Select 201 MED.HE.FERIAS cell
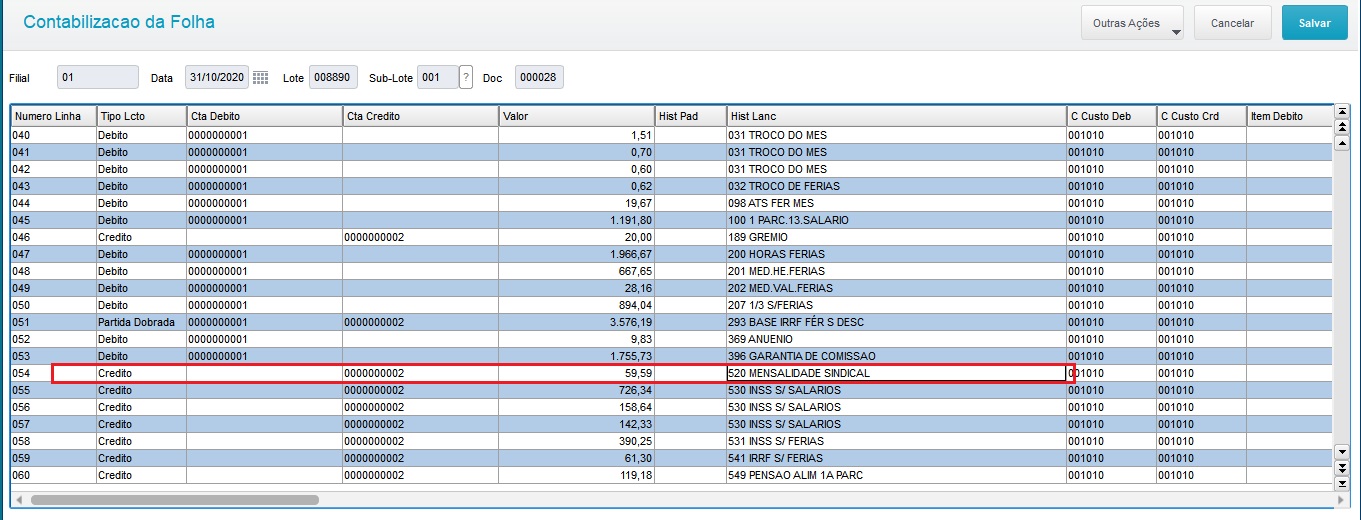Image resolution: width=1361 pixels, height=520 pixels. pyautogui.click(x=897, y=271)
